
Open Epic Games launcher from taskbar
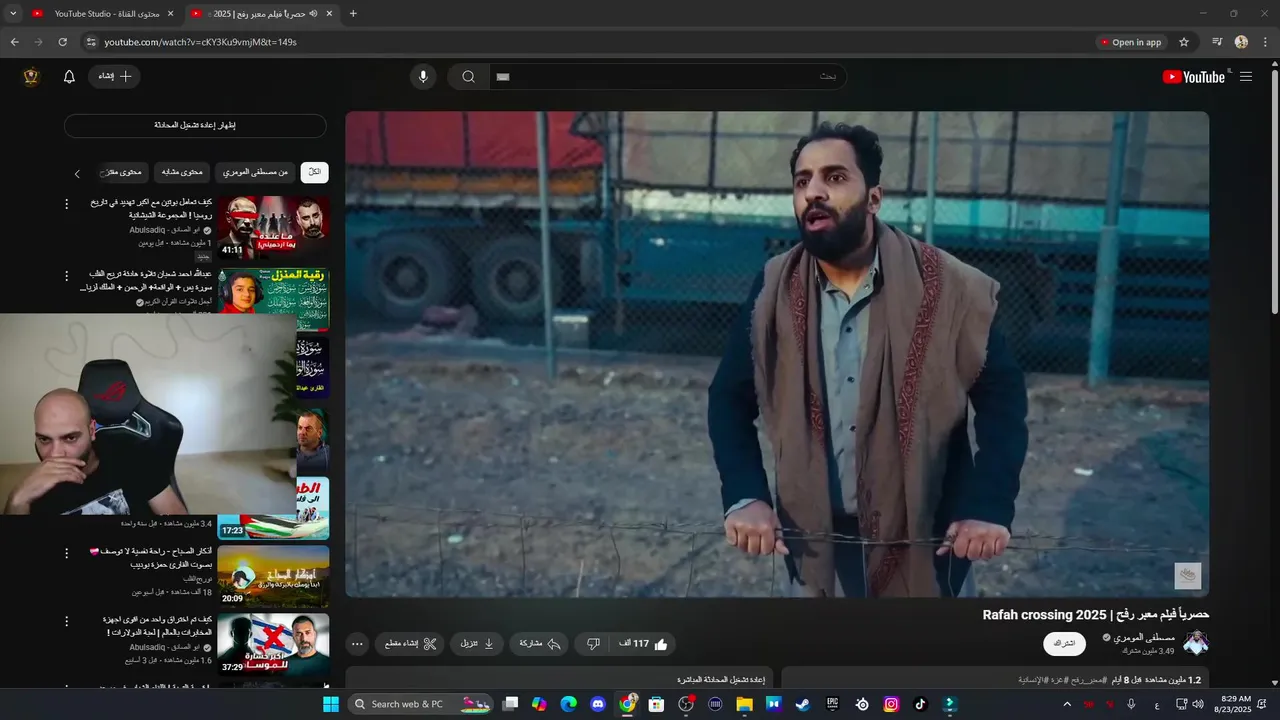[832, 704]
